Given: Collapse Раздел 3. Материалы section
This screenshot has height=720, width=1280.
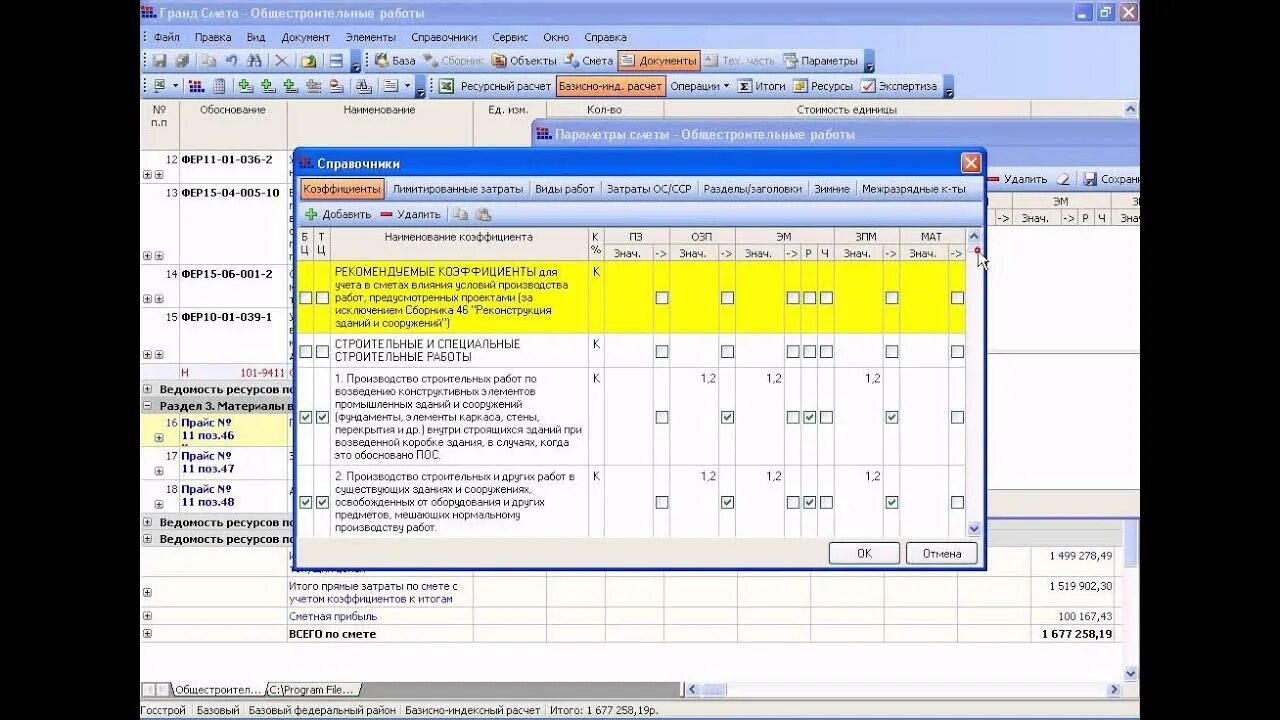Looking at the screenshot, I should click(x=148, y=406).
